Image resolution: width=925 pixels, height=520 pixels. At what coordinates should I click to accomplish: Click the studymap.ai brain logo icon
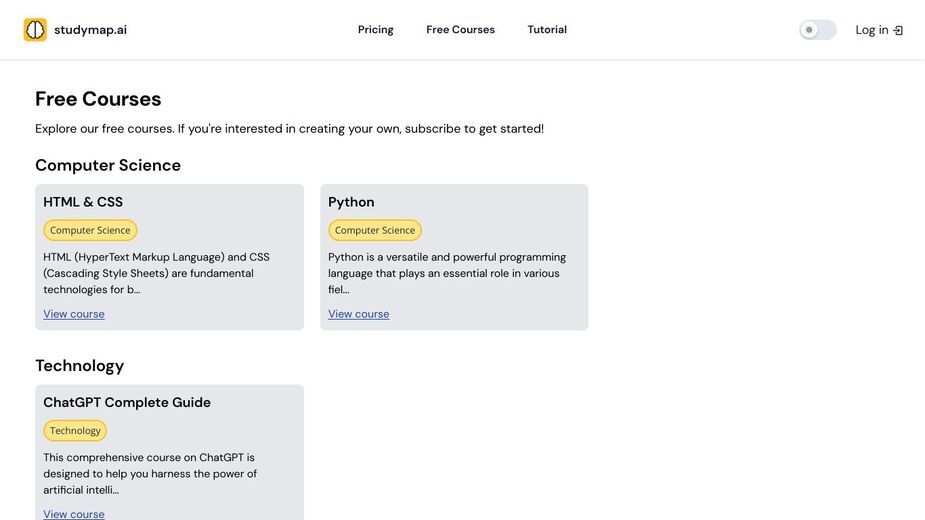tap(35, 30)
